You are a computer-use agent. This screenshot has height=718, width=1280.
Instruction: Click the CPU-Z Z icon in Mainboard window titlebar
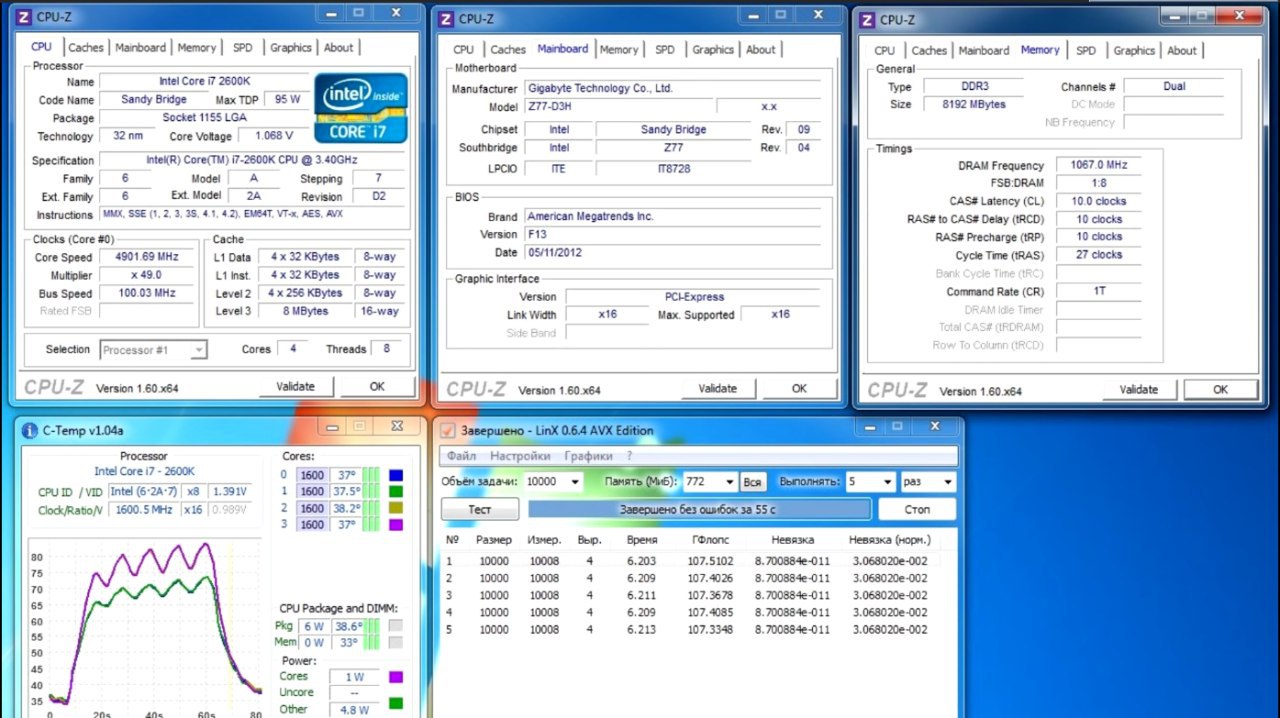click(445, 18)
